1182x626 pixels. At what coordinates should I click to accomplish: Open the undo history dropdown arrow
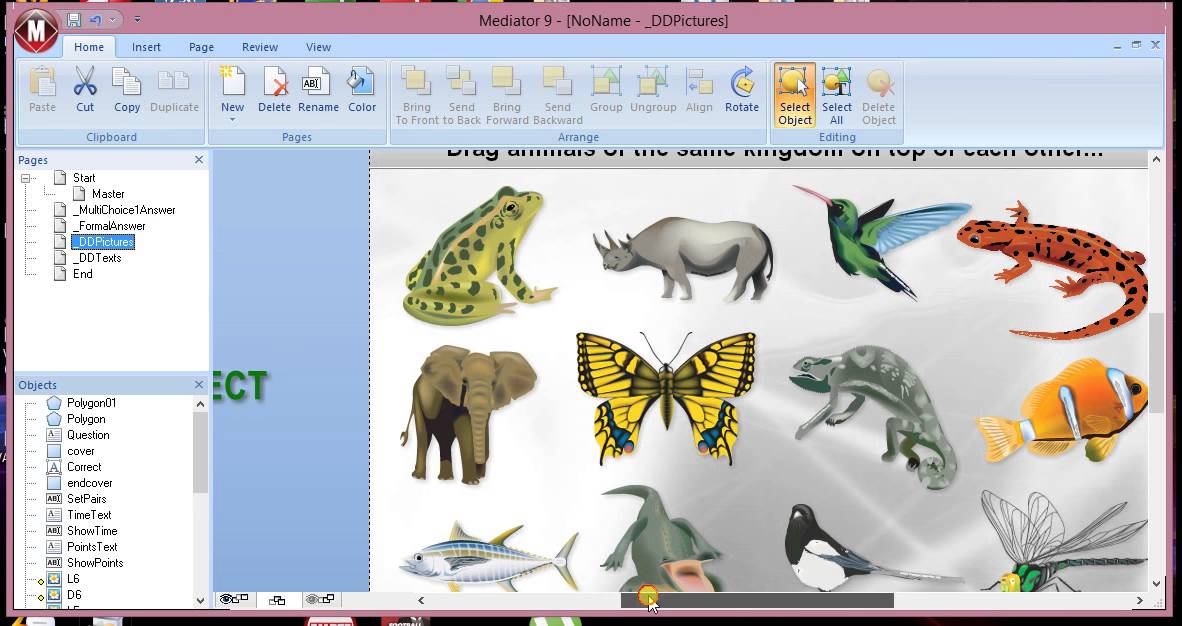pos(113,20)
